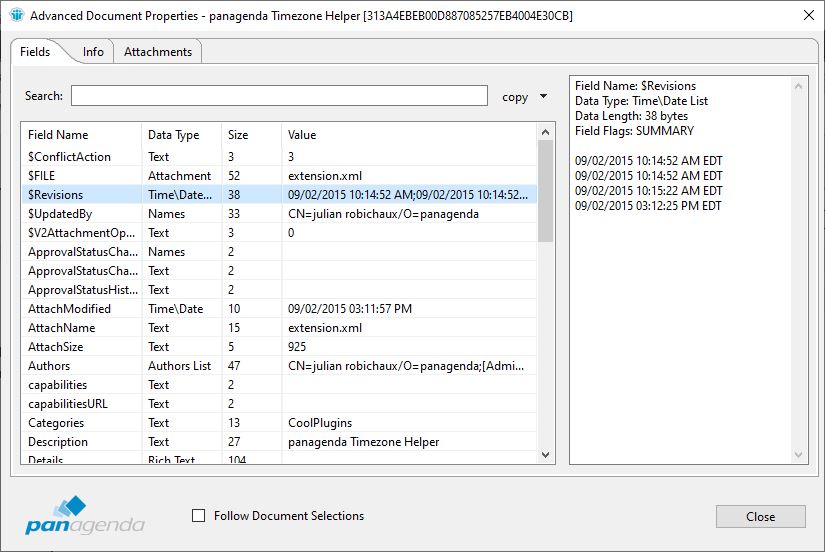The image size is (826, 554).
Task: Sort by Value column header
Action: [409, 135]
